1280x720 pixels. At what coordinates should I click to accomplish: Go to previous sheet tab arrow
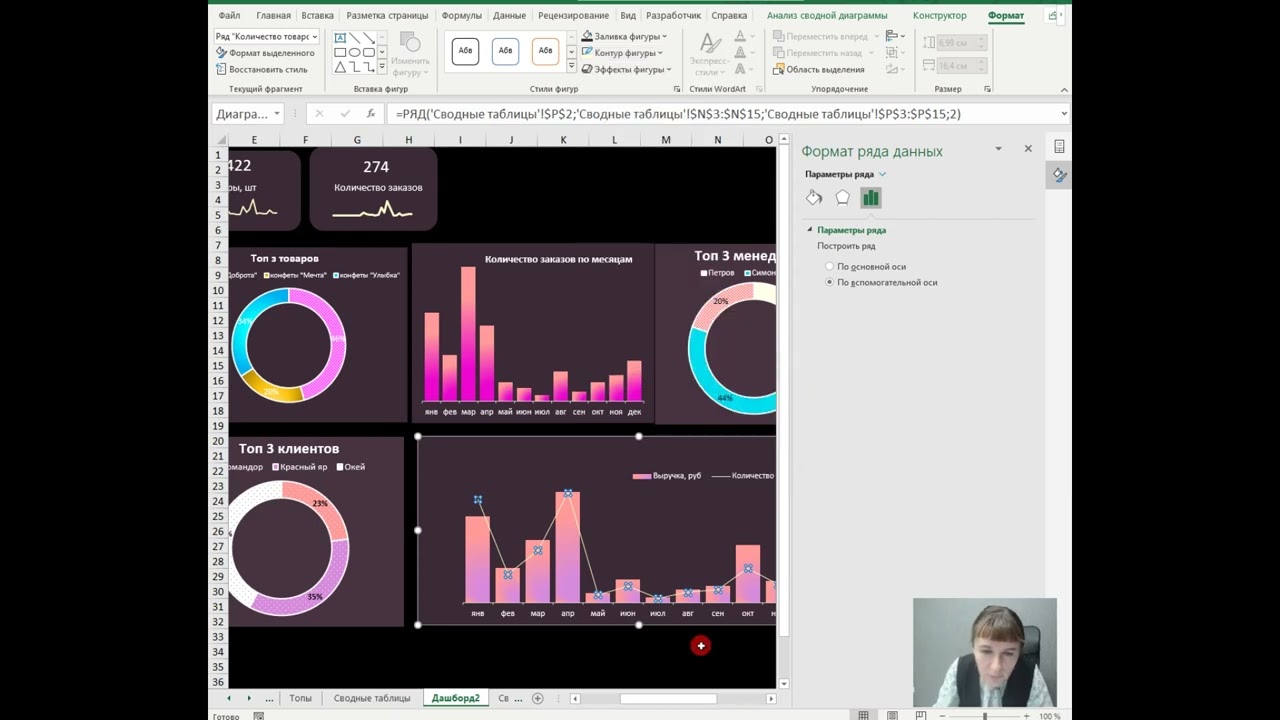click(229, 698)
